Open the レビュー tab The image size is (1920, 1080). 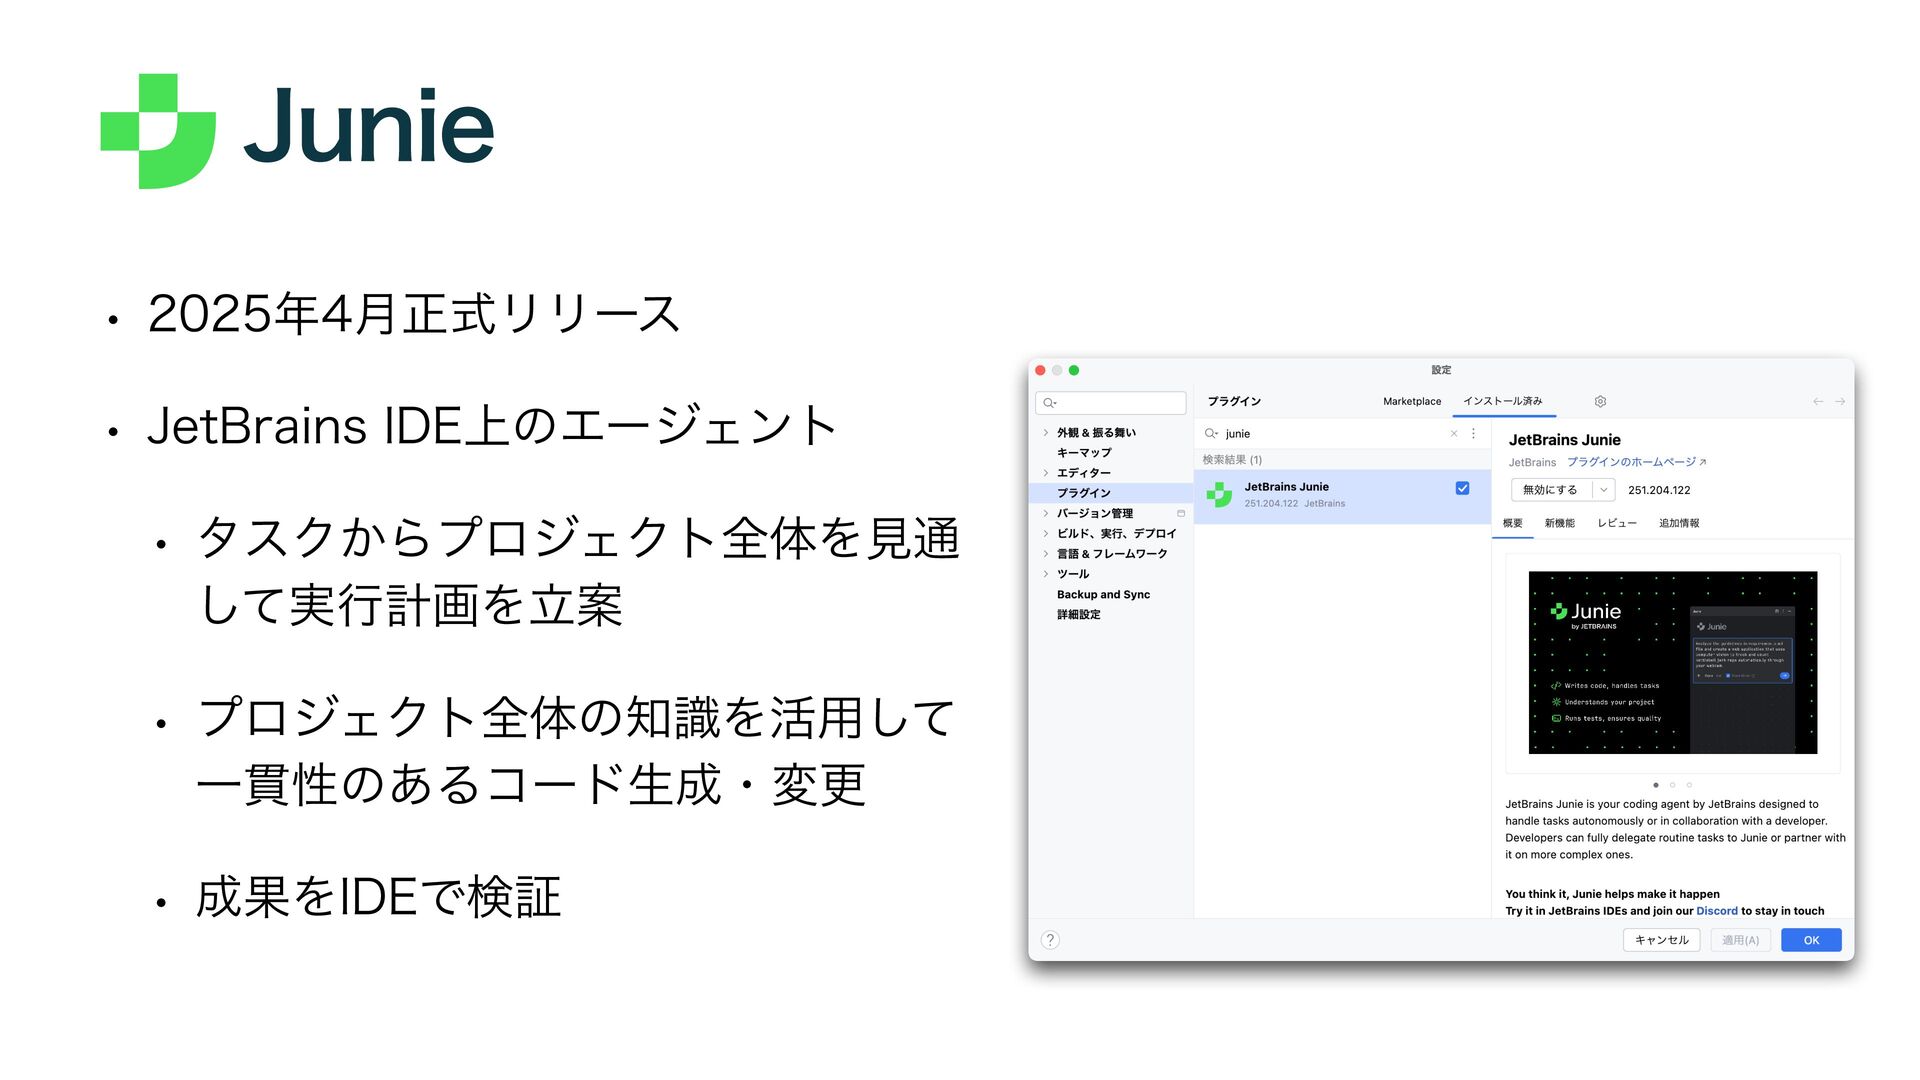tap(1617, 523)
